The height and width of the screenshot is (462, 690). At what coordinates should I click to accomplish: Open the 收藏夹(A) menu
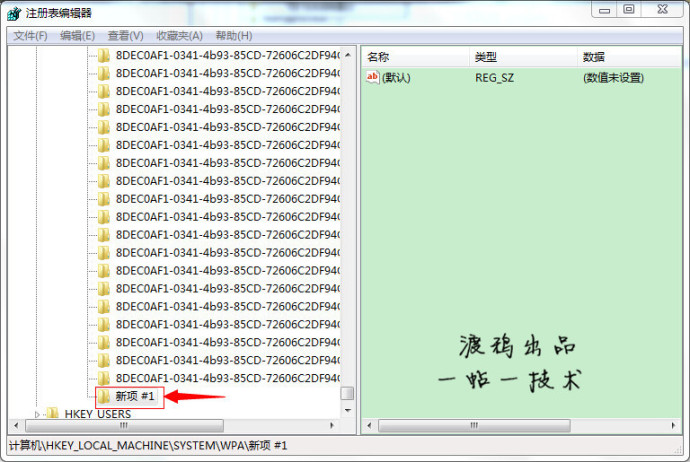click(178, 35)
